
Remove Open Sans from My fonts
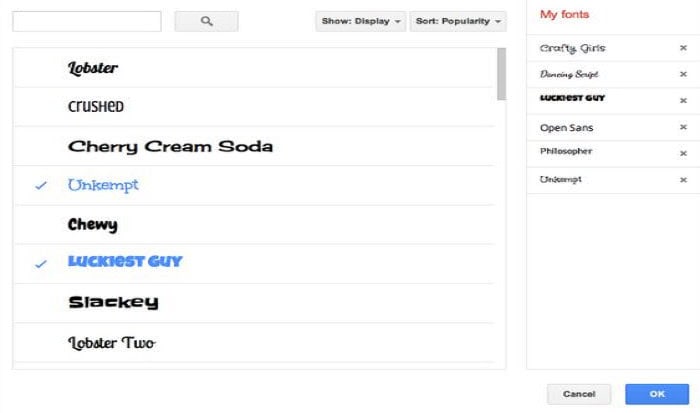683,127
